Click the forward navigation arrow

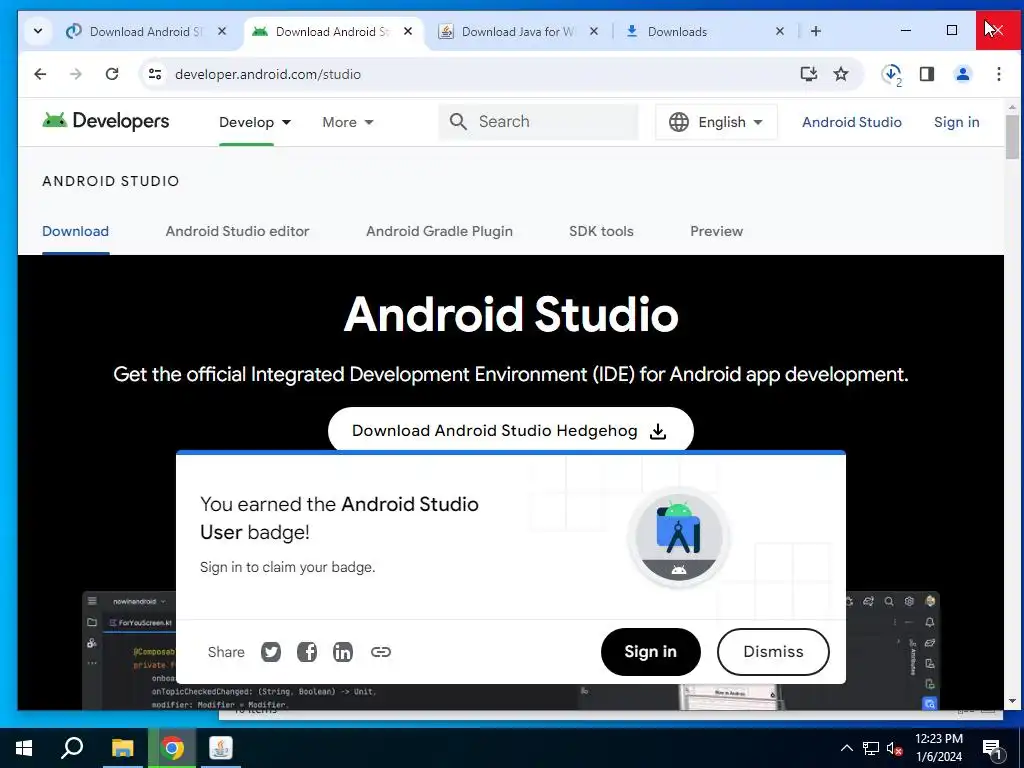tap(76, 74)
